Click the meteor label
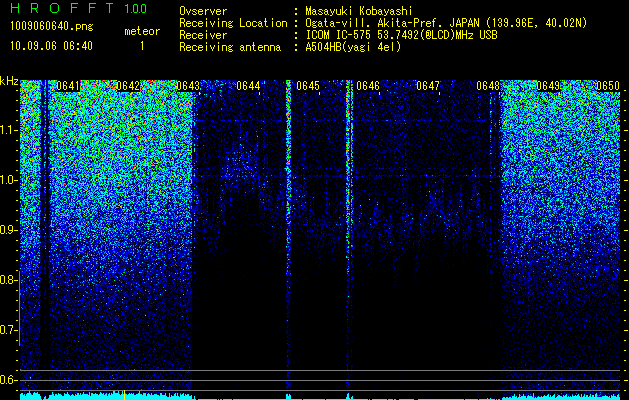This screenshot has width=629, height=400. point(142,31)
